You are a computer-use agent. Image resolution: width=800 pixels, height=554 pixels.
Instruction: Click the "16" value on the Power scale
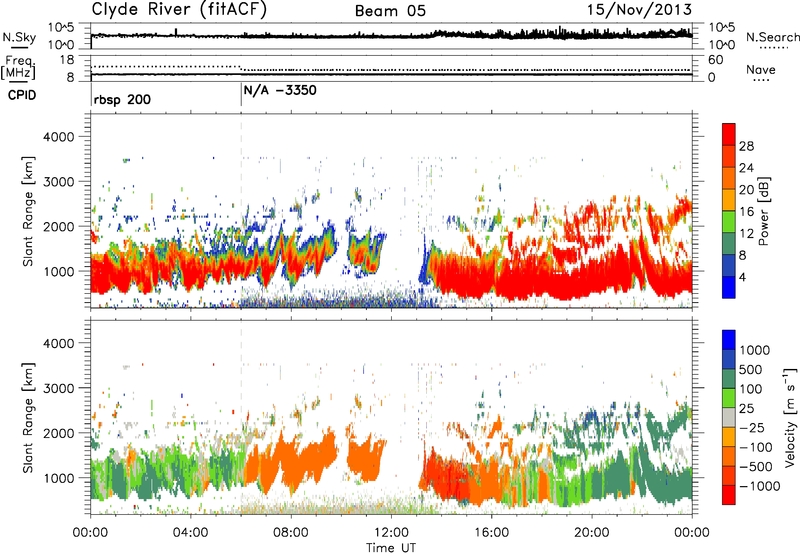(x=746, y=212)
